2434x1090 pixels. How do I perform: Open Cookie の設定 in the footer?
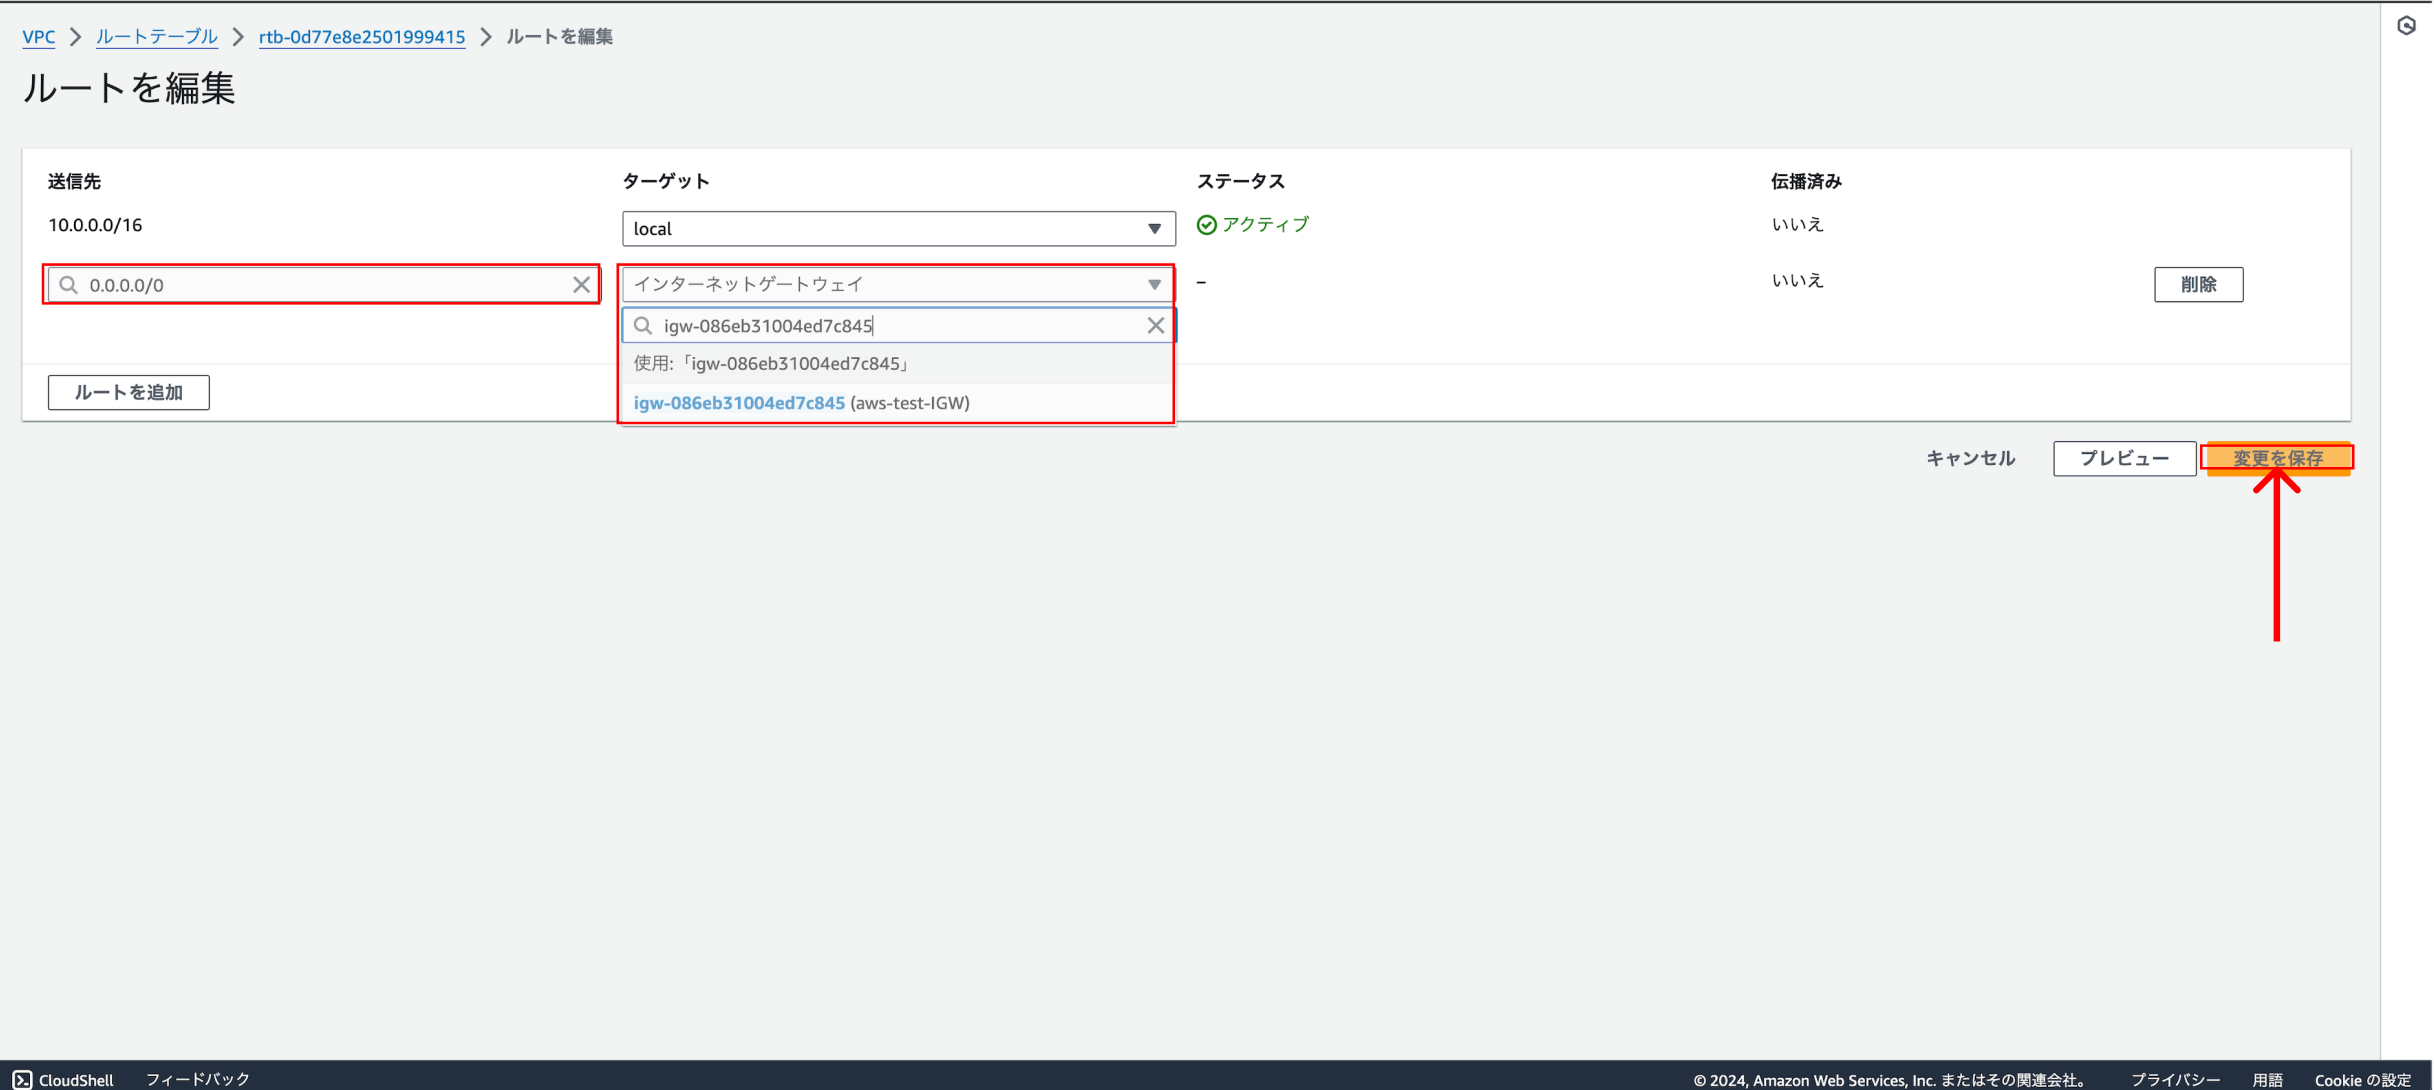point(2362,1079)
